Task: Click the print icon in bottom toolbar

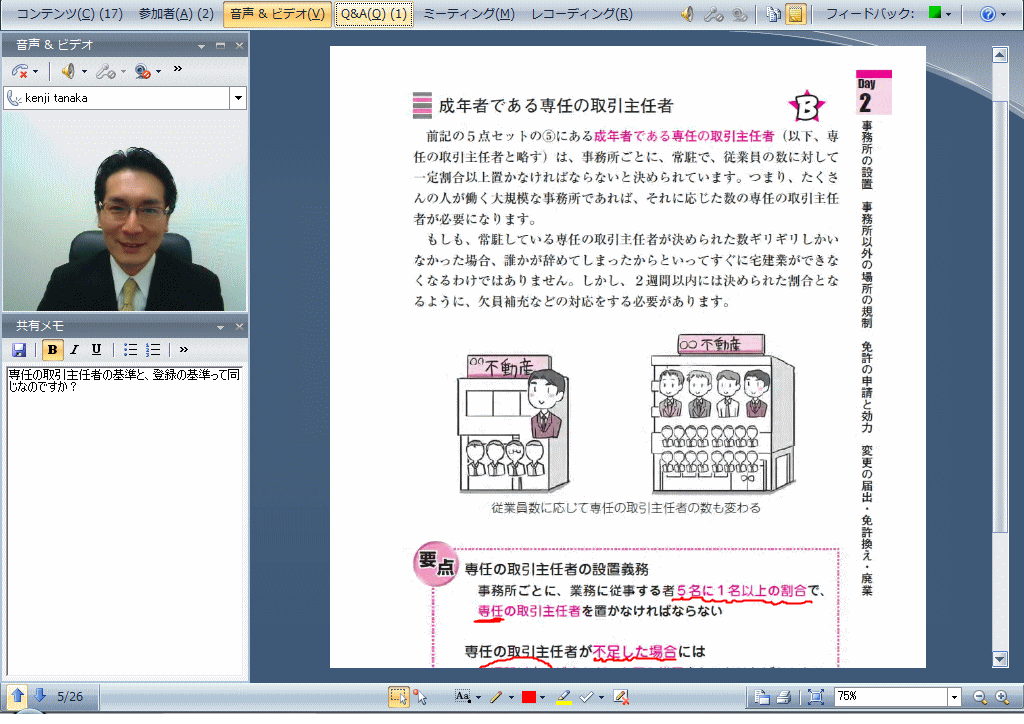Action: point(784,697)
